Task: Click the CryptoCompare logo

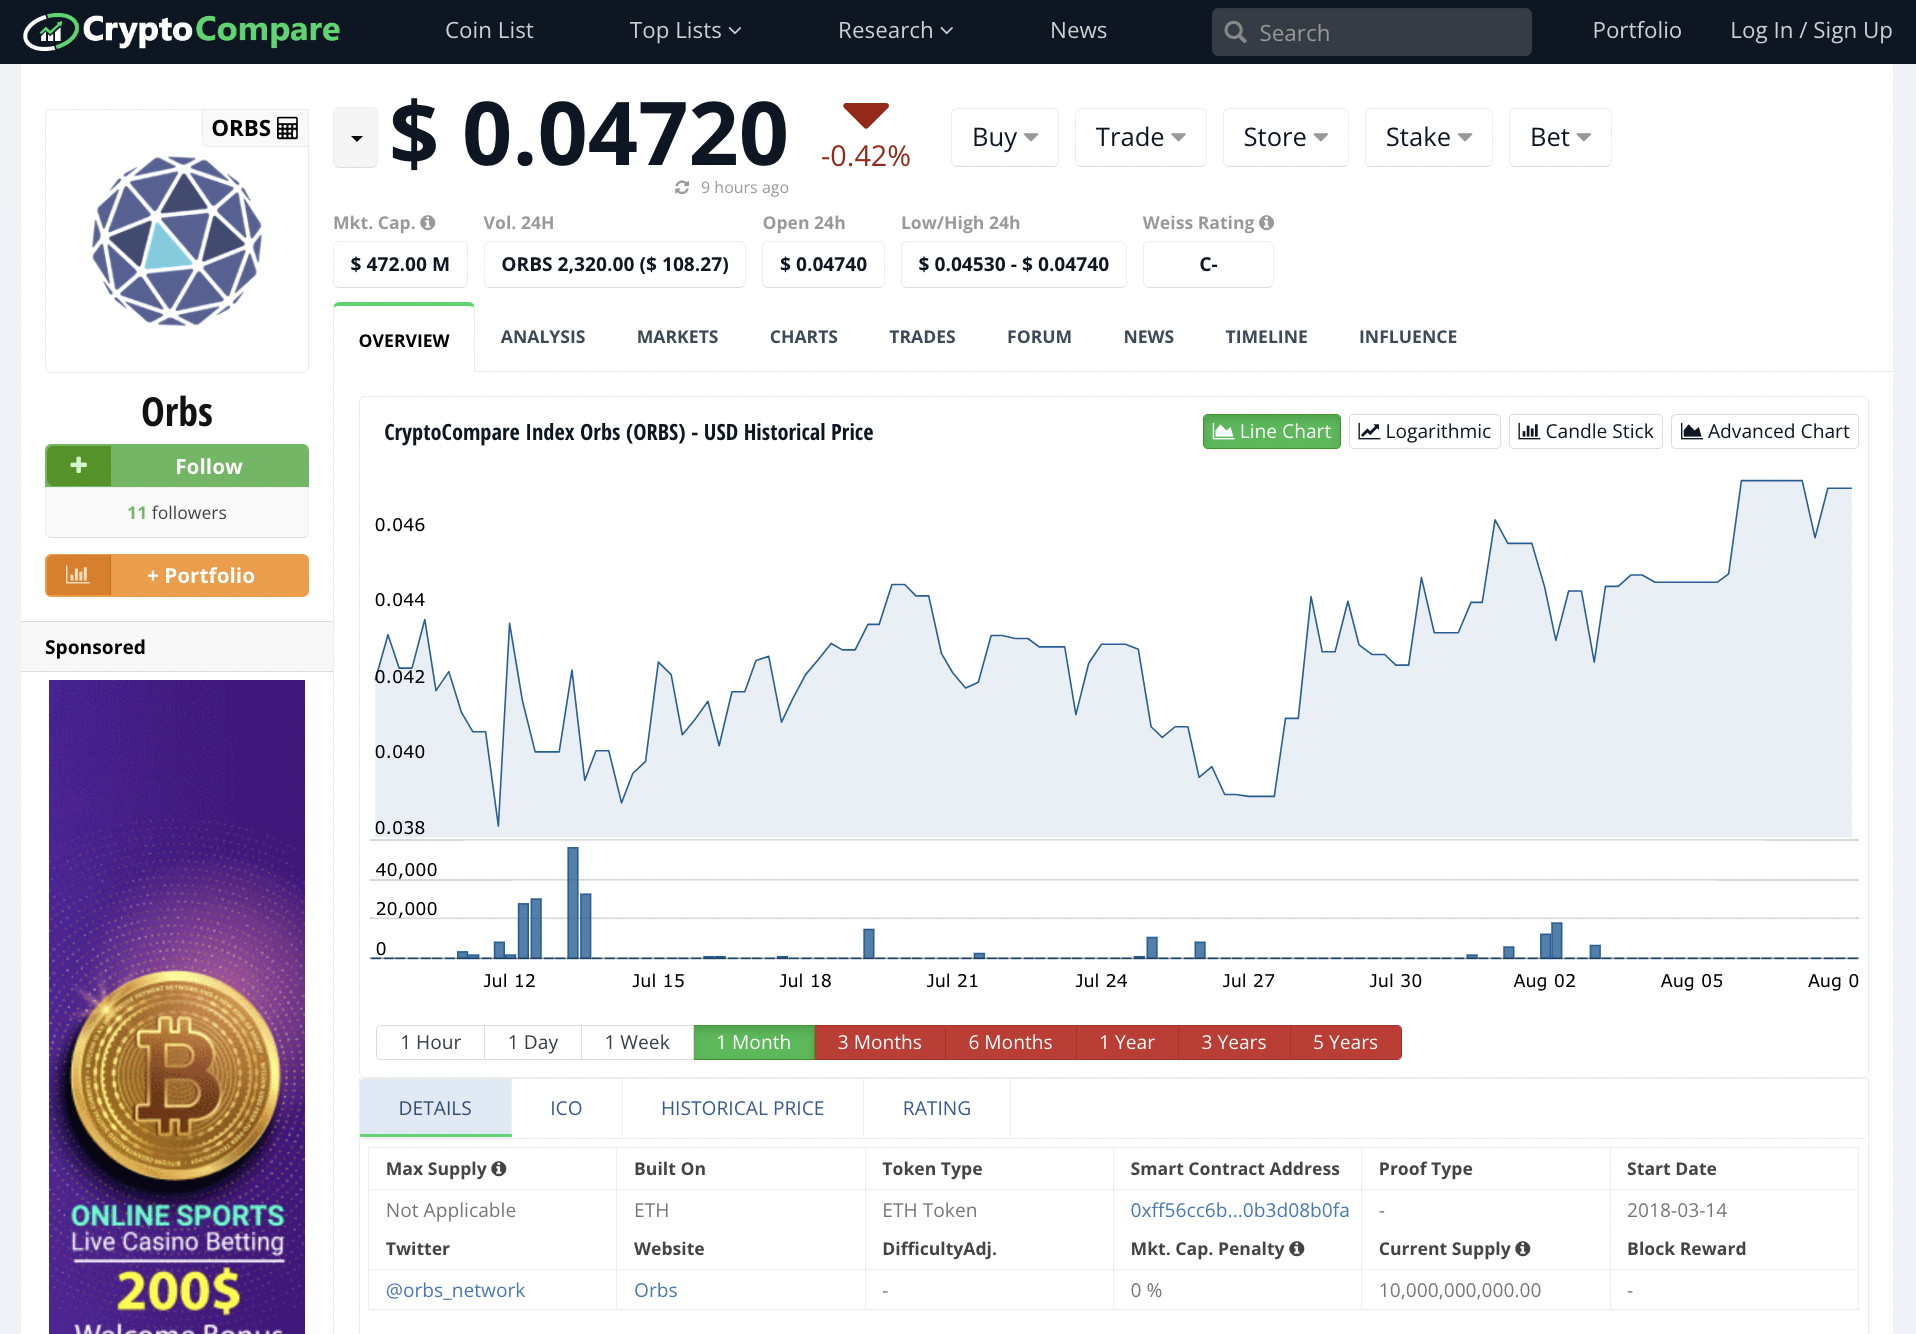Action: click(182, 31)
